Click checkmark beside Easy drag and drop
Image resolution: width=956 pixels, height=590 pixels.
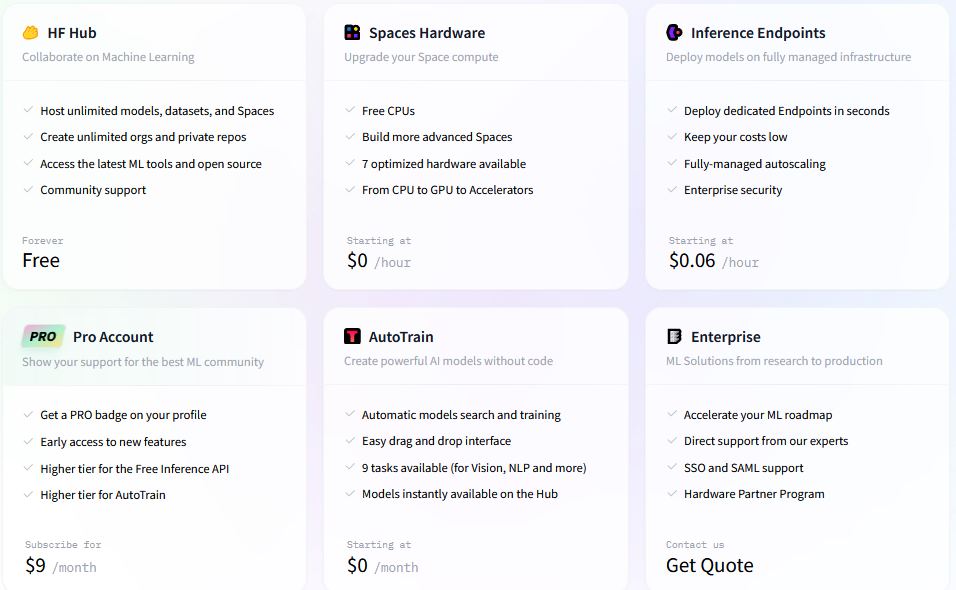(350, 440)
